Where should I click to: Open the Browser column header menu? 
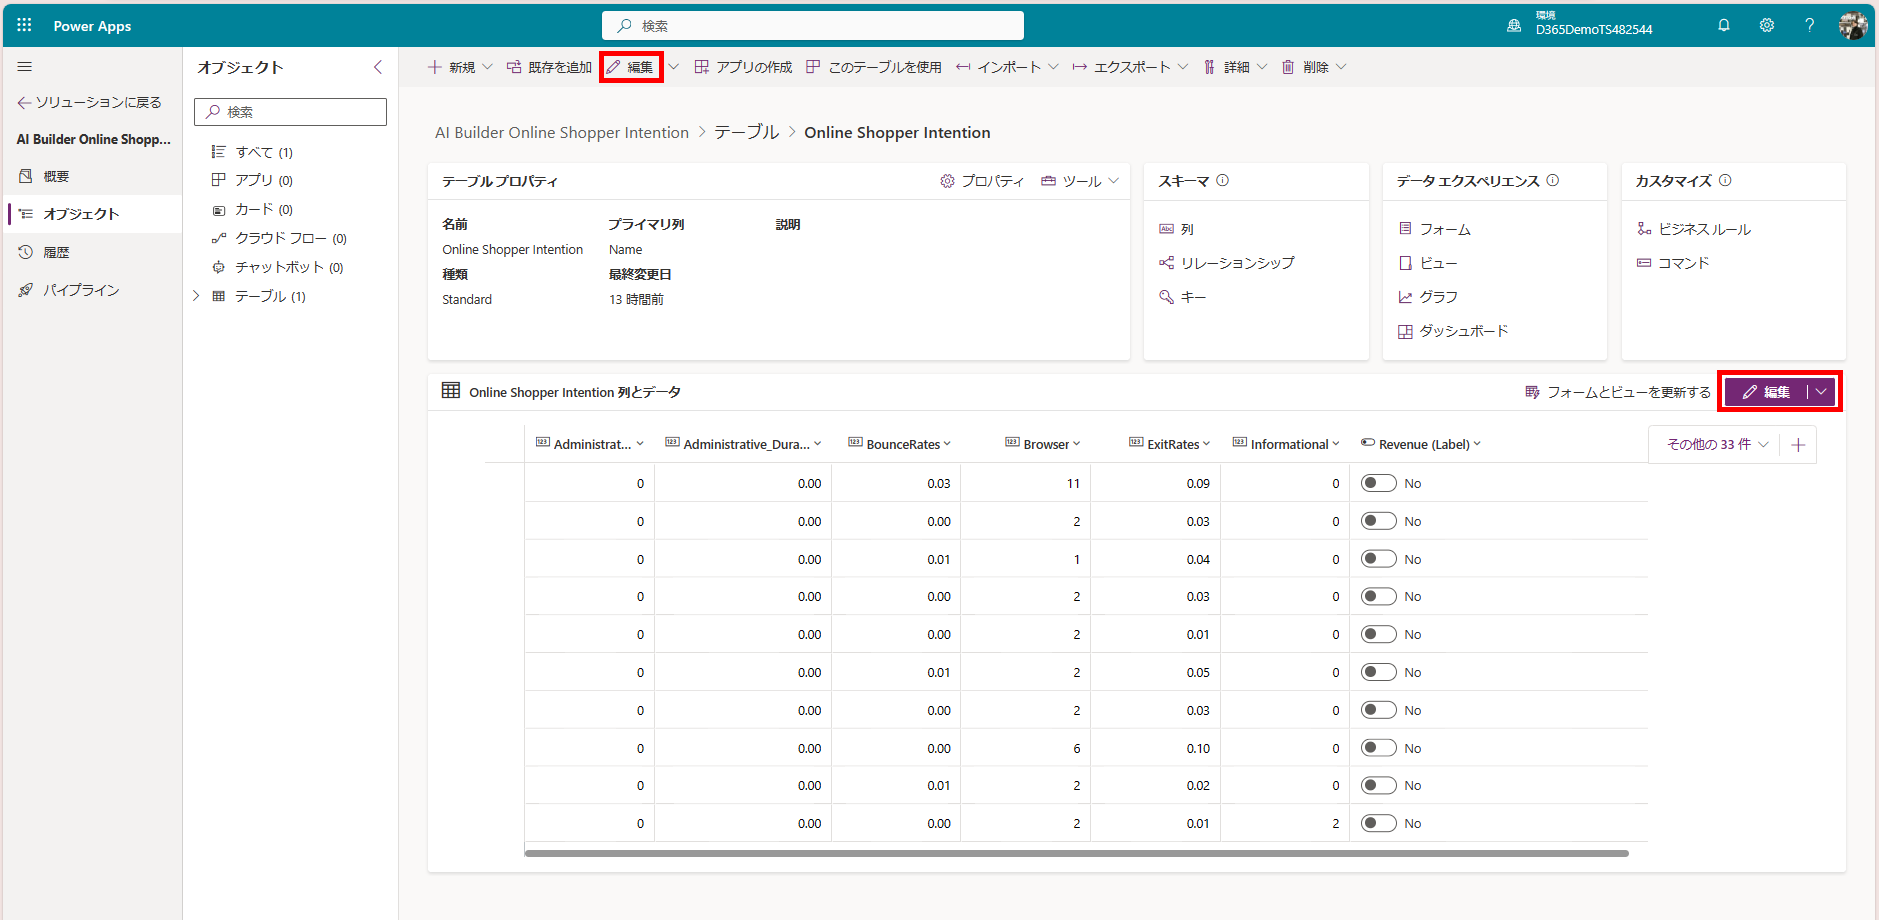pos(1076,444)
